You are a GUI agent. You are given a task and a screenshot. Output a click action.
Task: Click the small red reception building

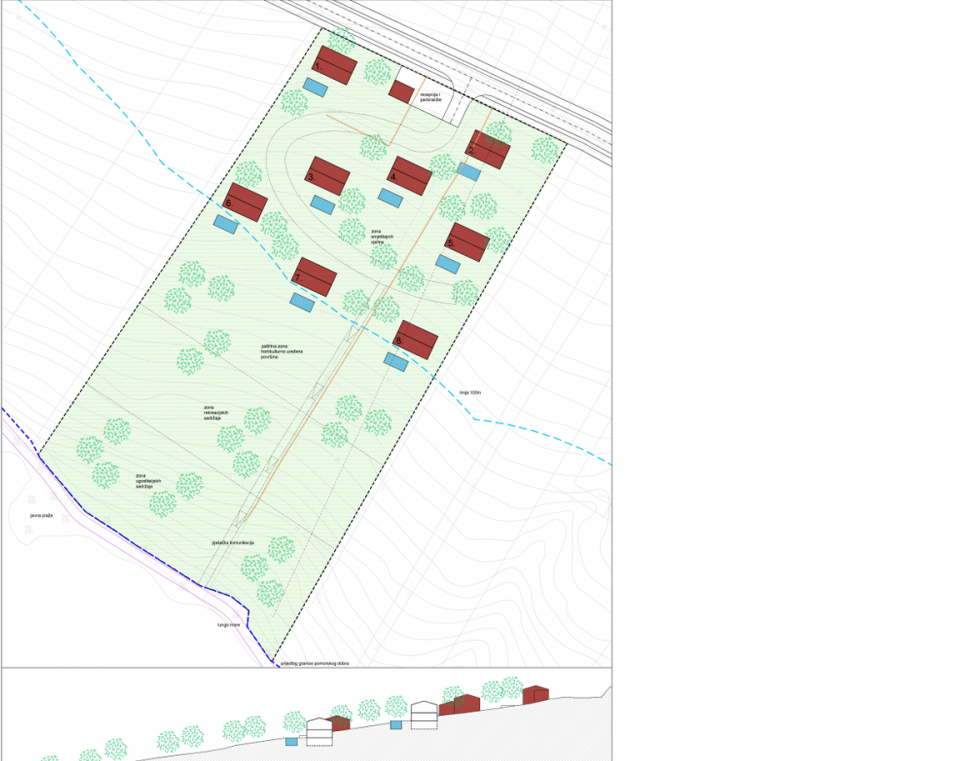(x=402, y=92)
